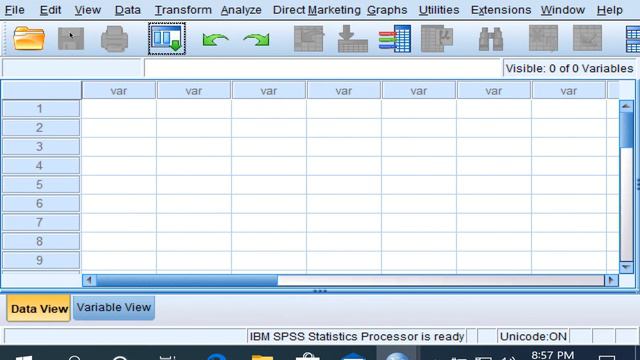The width and height of the screenshot is (640, 360).
Task: Select row header 6
Action: 41,203
